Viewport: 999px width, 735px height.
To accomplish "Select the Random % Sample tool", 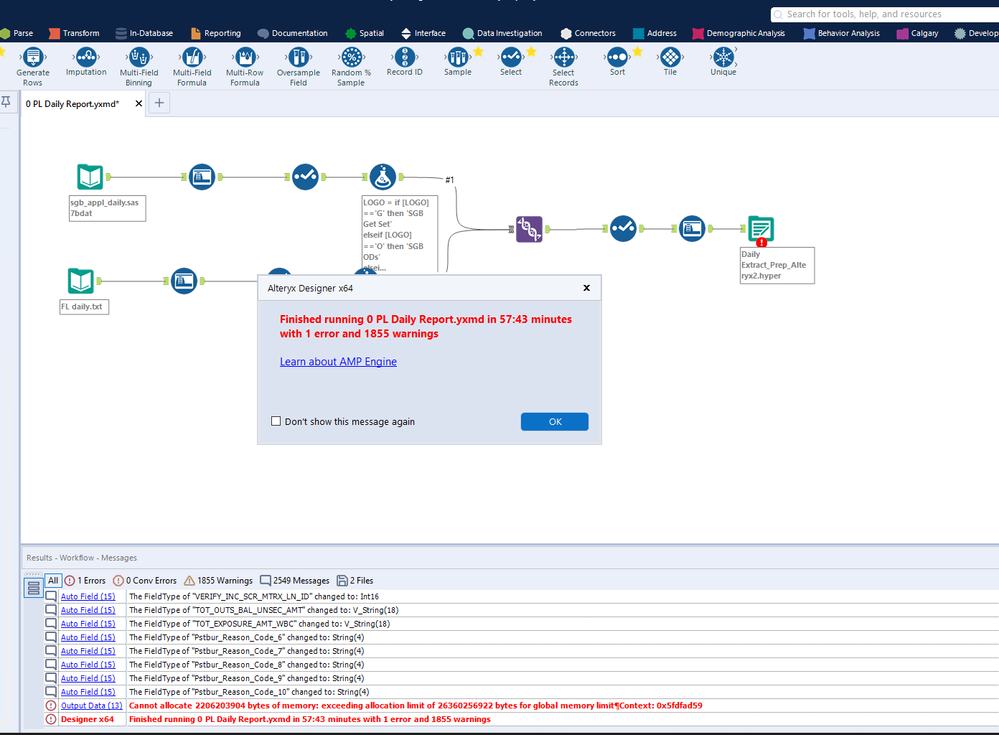I will 351,66.
